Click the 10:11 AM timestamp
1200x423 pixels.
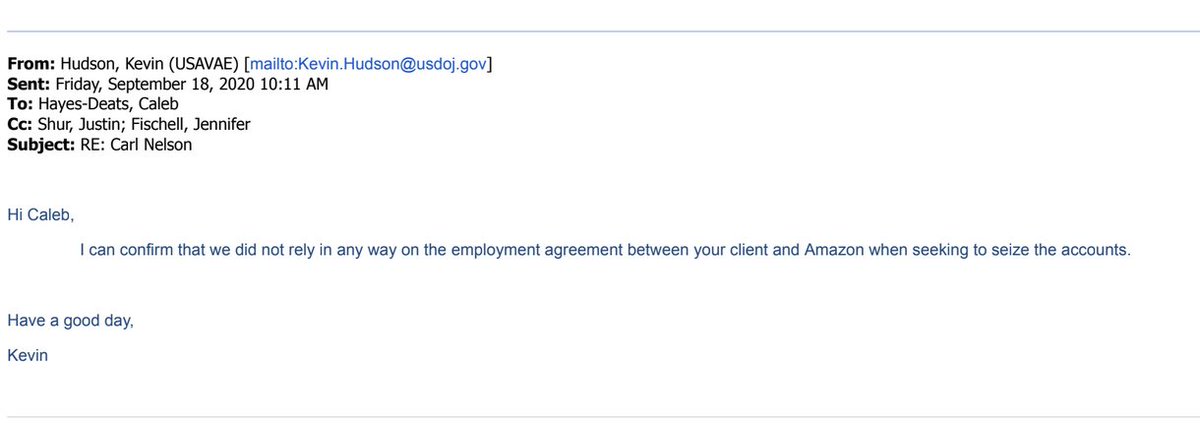click(296, 84)
